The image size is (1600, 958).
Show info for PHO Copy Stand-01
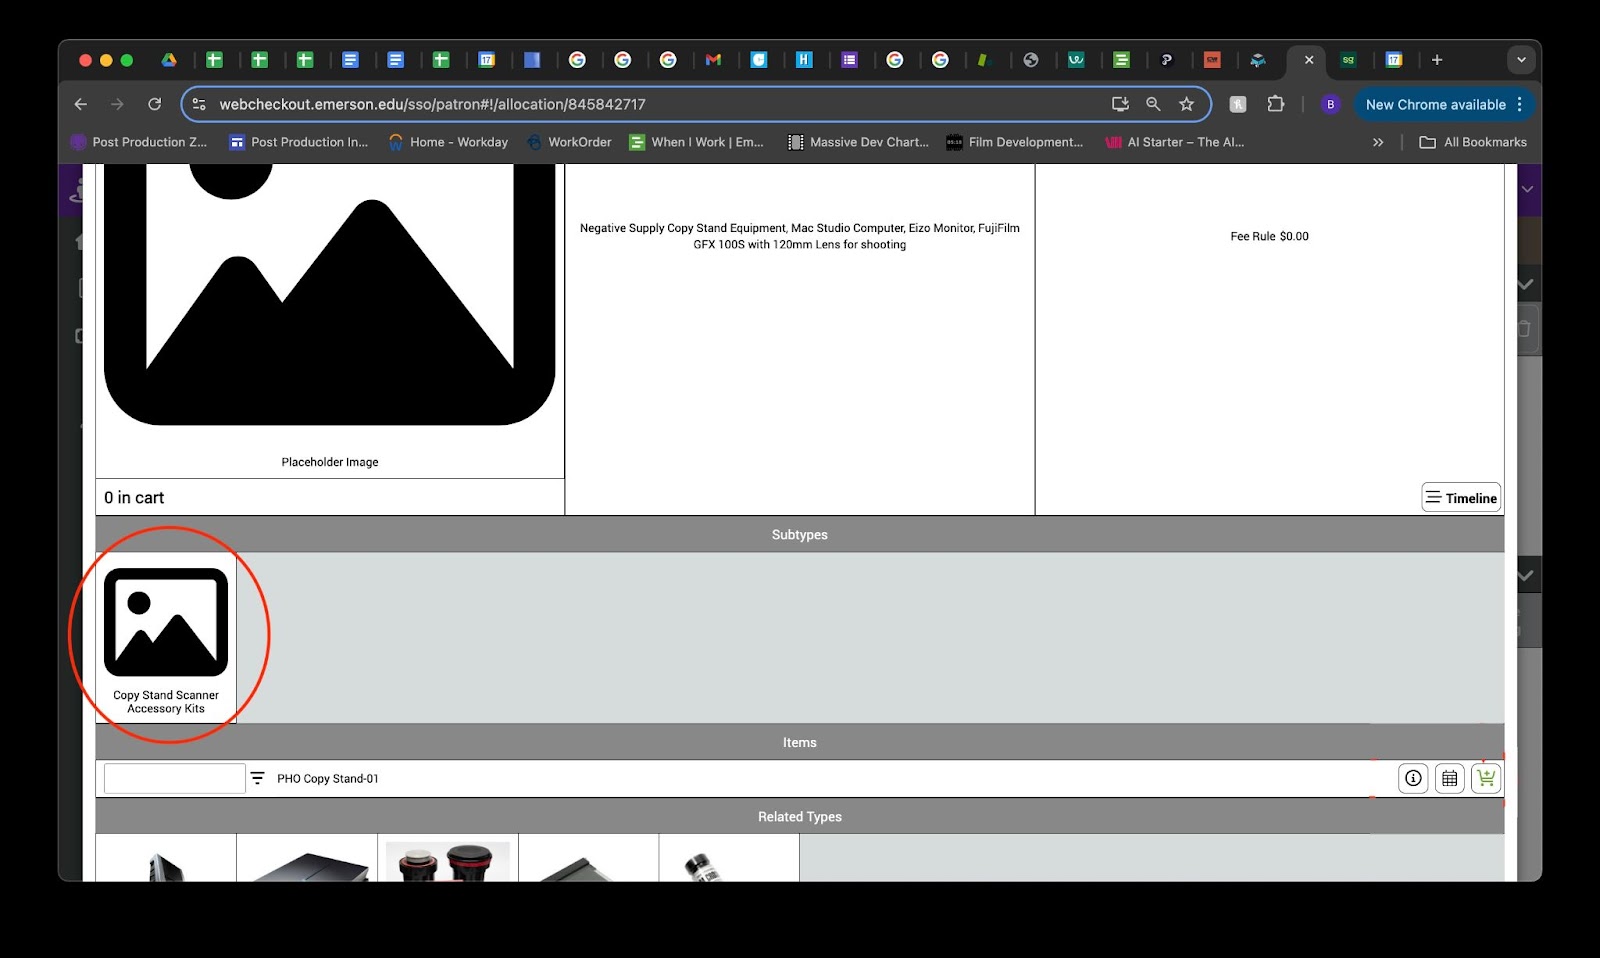click(1413, 778)
